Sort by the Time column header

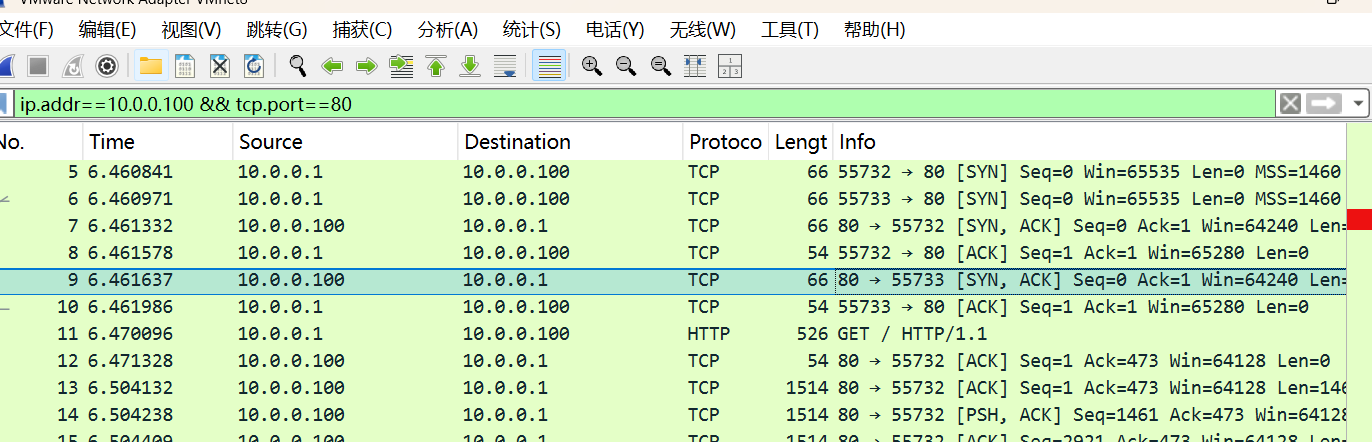(x=157, y=142)
